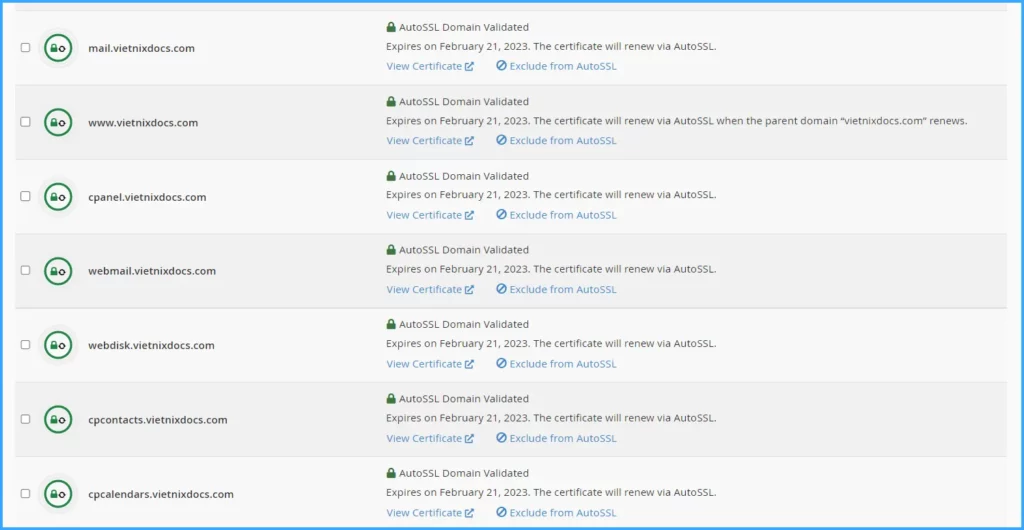
Task: Exclude www.vietnixdocs.com from AutoSSL
Action: [x=556, y=141]
